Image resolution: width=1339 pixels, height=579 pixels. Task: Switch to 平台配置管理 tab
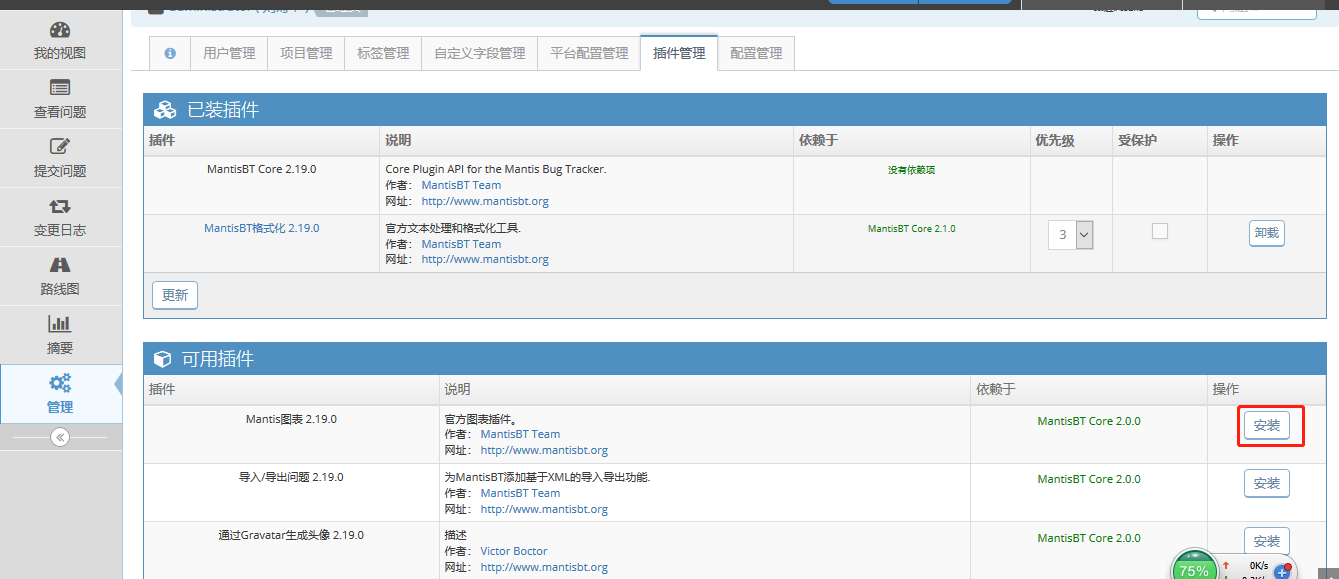click(x=589, y=53)
